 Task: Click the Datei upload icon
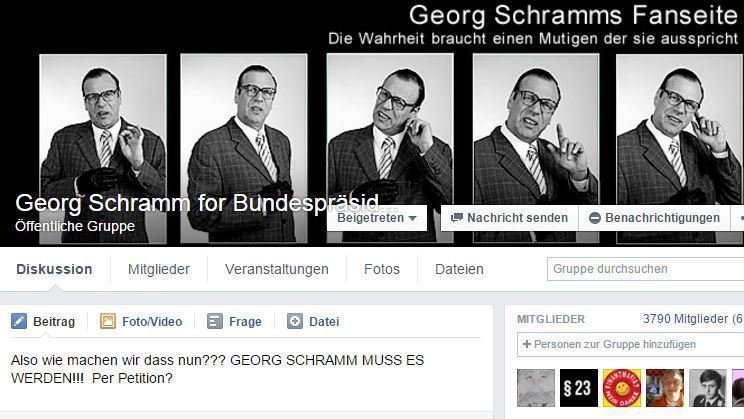(295, 321)
